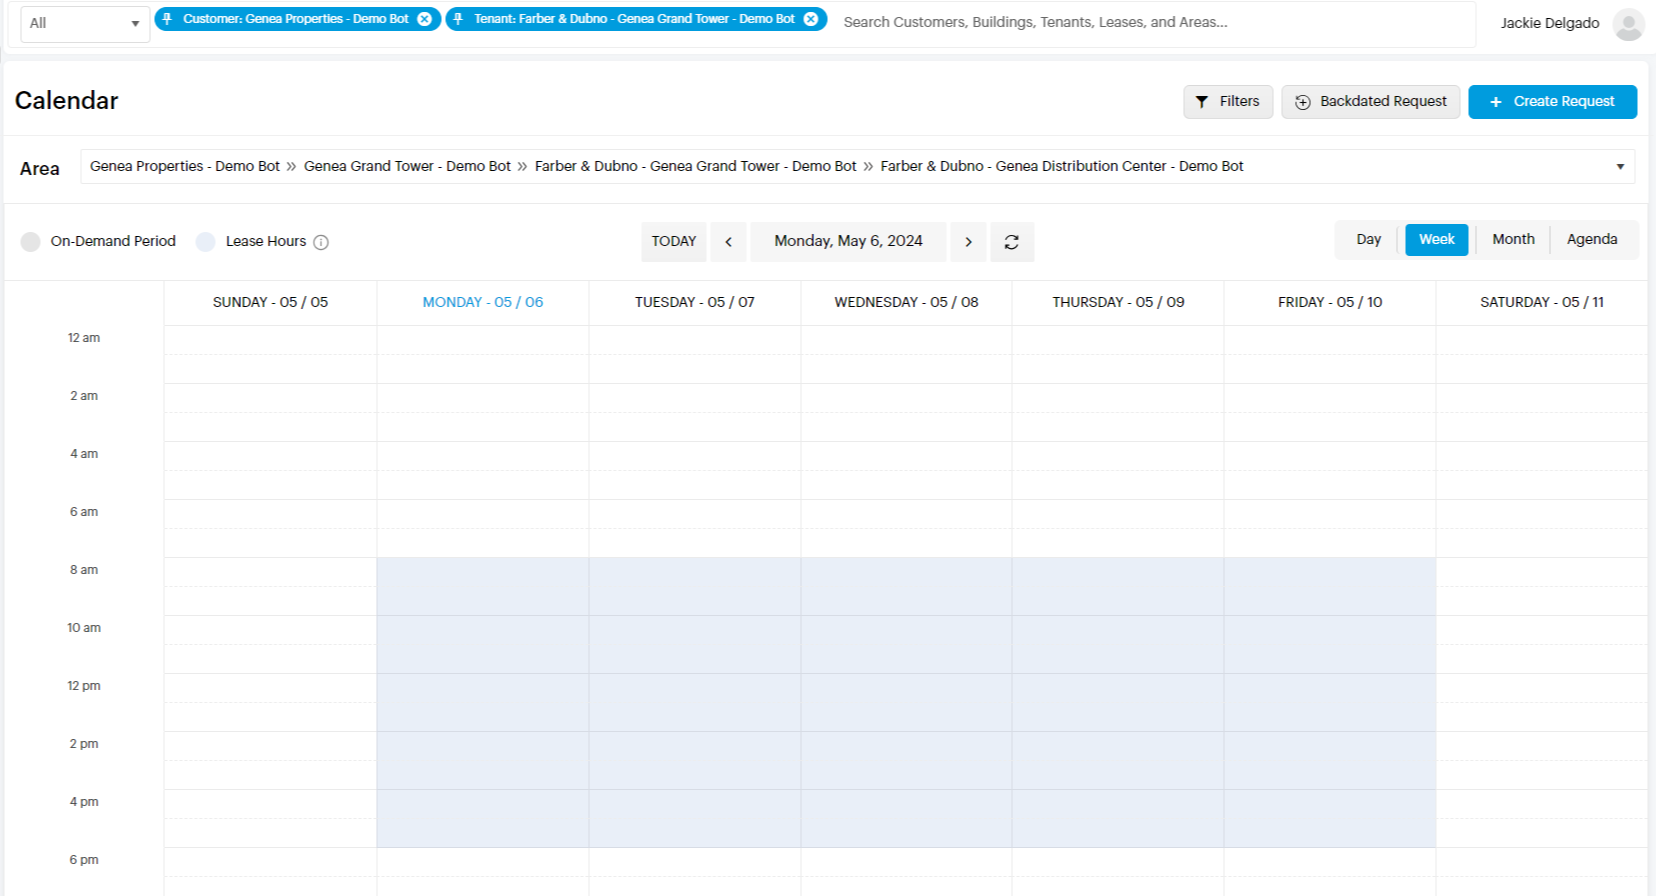This screenshot has width=1657, height=896.
Task: Open the Backdated Request form
Action: point(1371,102)
